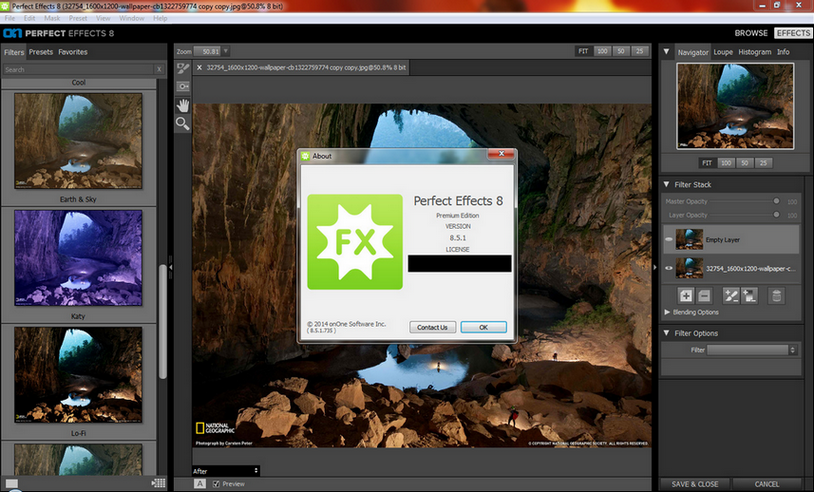Switch to the Info tab
Image resolution: width=814 pixels, height=492 pixels.
(783, 52)
